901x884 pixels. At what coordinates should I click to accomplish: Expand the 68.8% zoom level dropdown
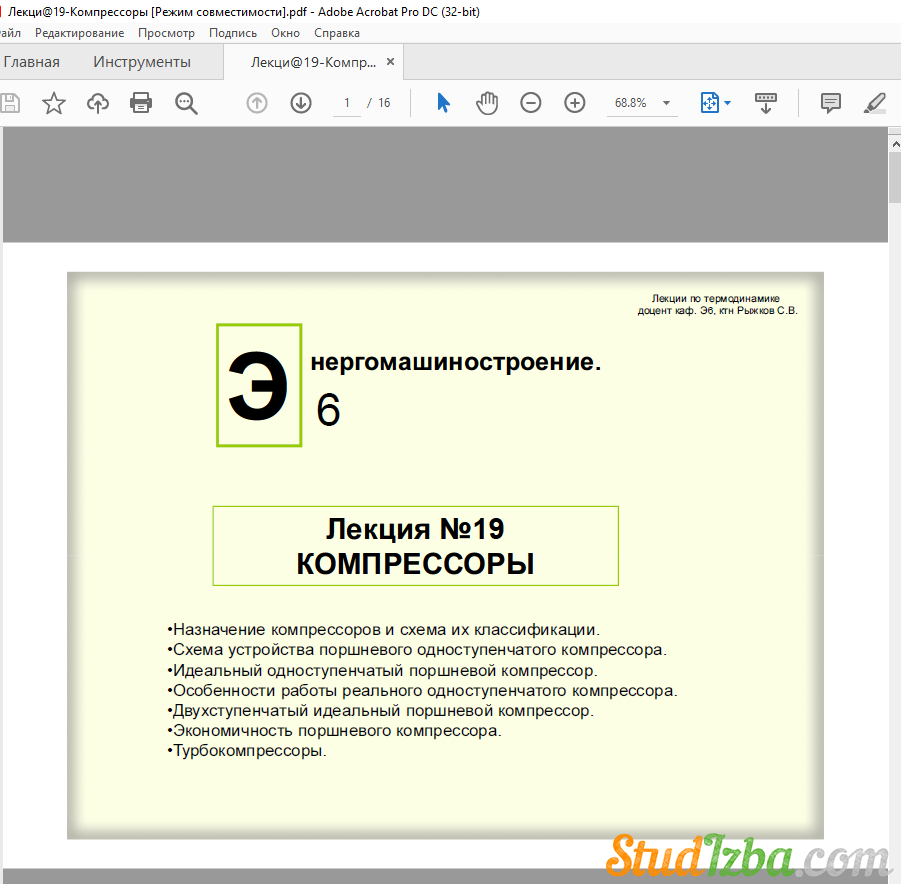(x=666, y=103)
